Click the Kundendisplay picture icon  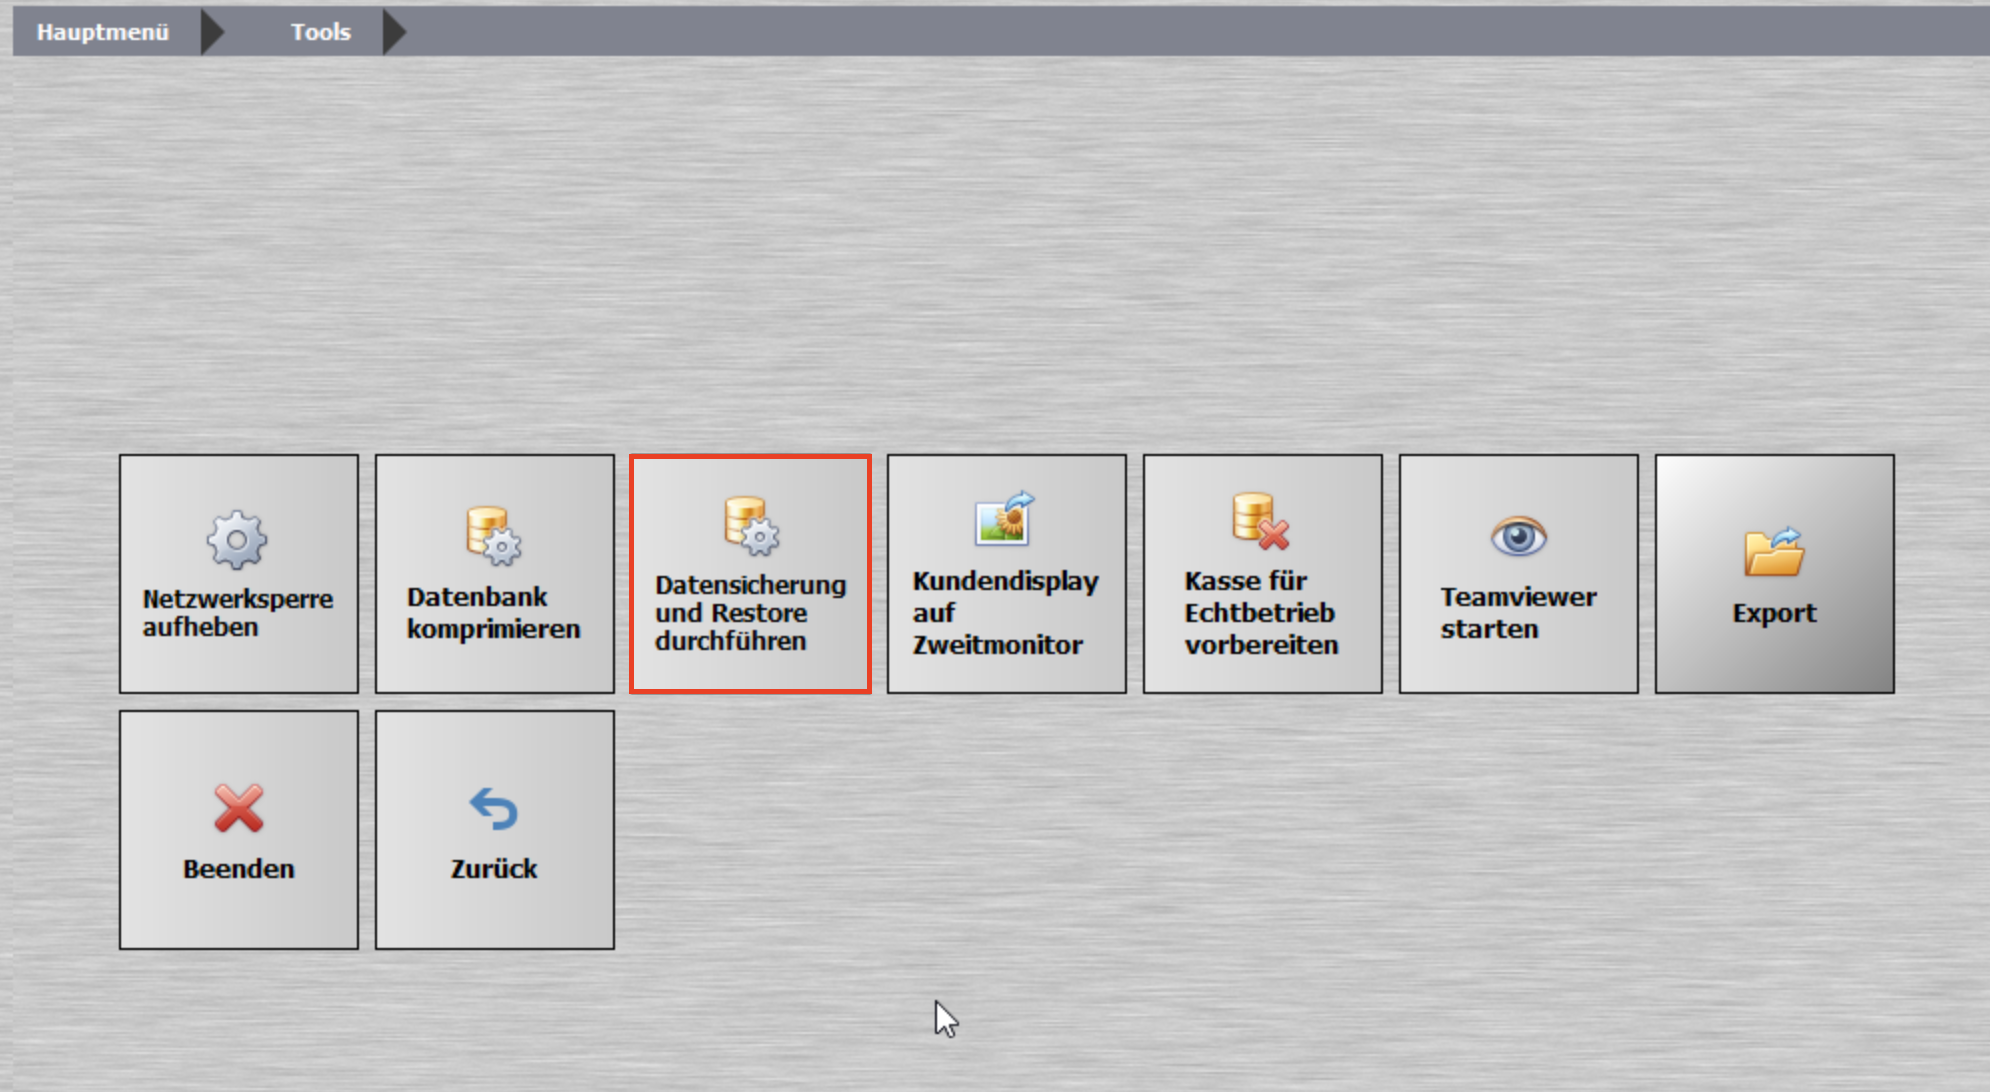click(1005, 518)
